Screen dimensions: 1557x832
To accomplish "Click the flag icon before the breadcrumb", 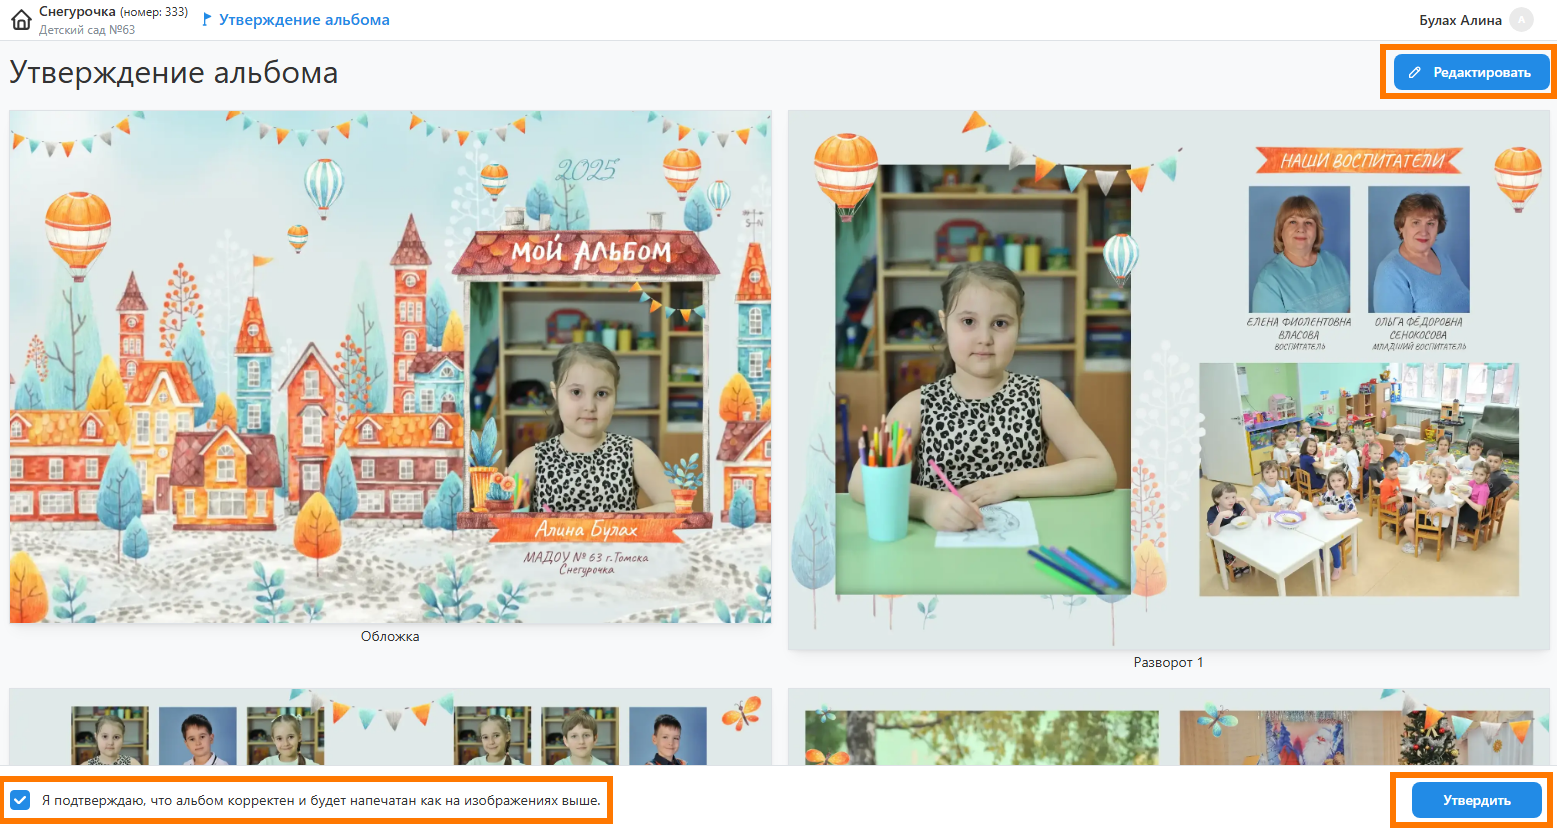I will [207, 20].
